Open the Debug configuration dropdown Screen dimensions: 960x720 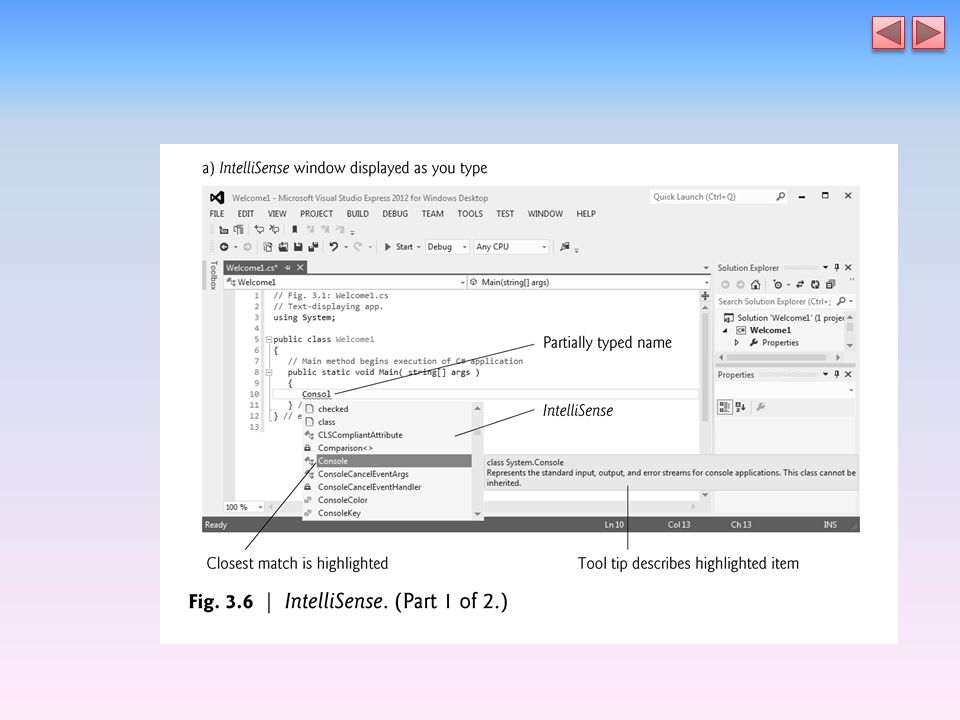[x=447, y=247]
